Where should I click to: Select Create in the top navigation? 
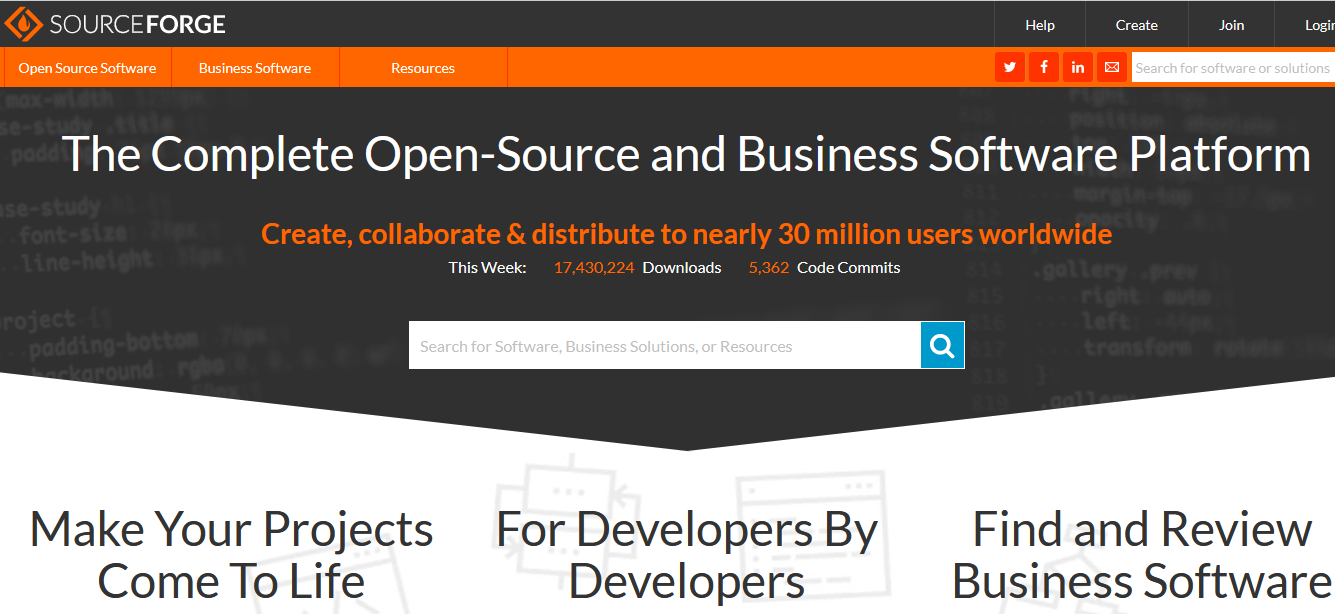(x=1136, y=25)
